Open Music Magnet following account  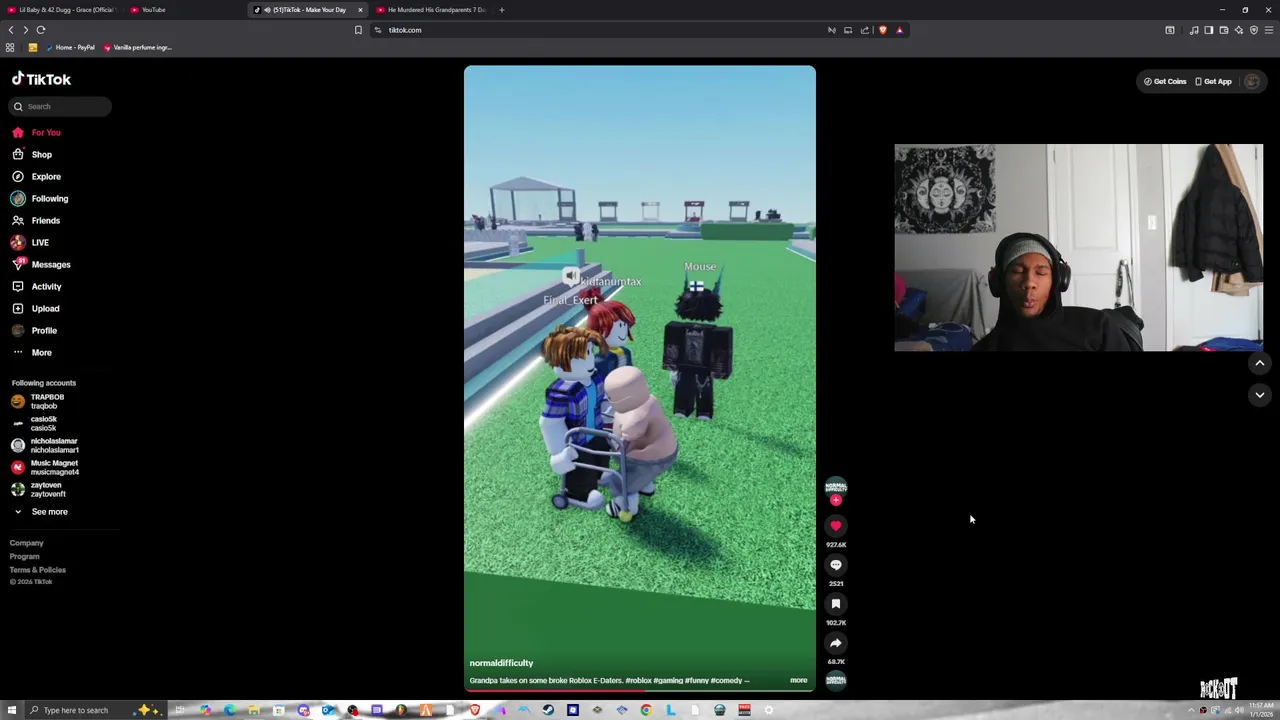coord(46,467)
